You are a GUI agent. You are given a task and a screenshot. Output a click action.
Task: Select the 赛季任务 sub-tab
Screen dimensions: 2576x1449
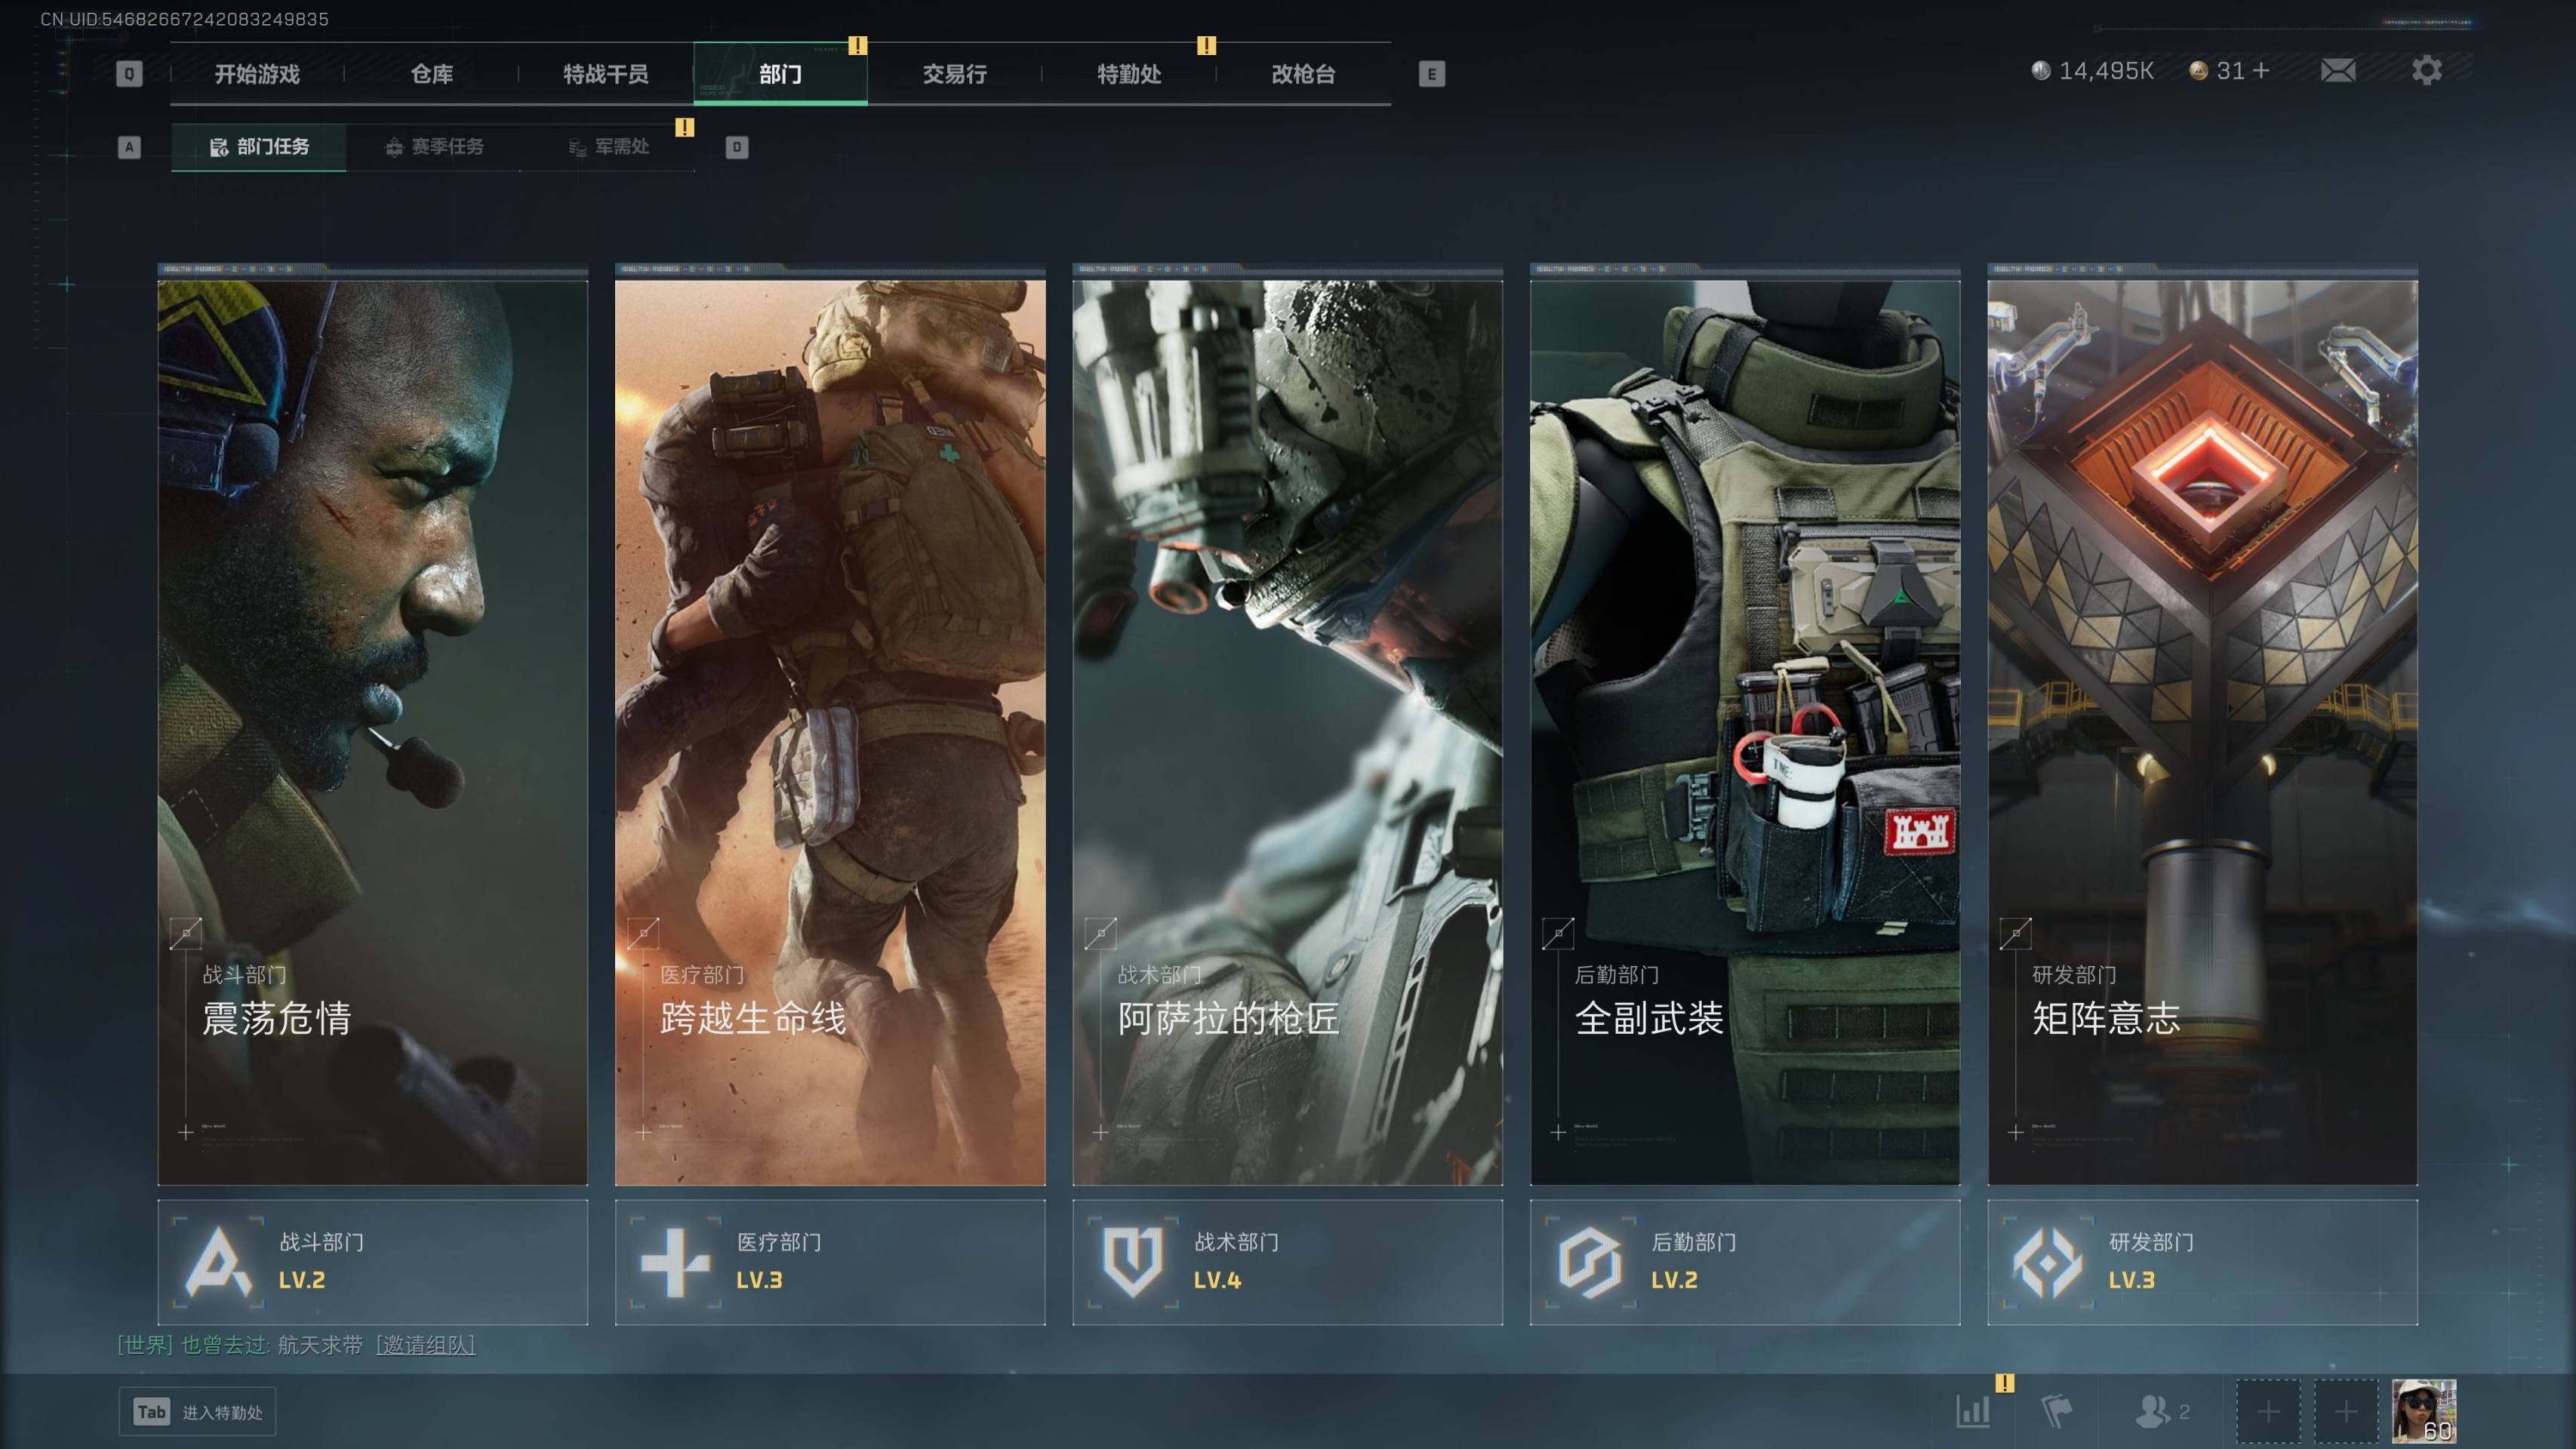point(434,147)
